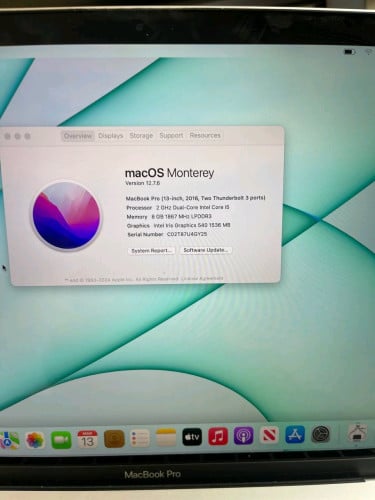
Task: Open the Calendar icon showing 13
Action: tap(87, 439)
